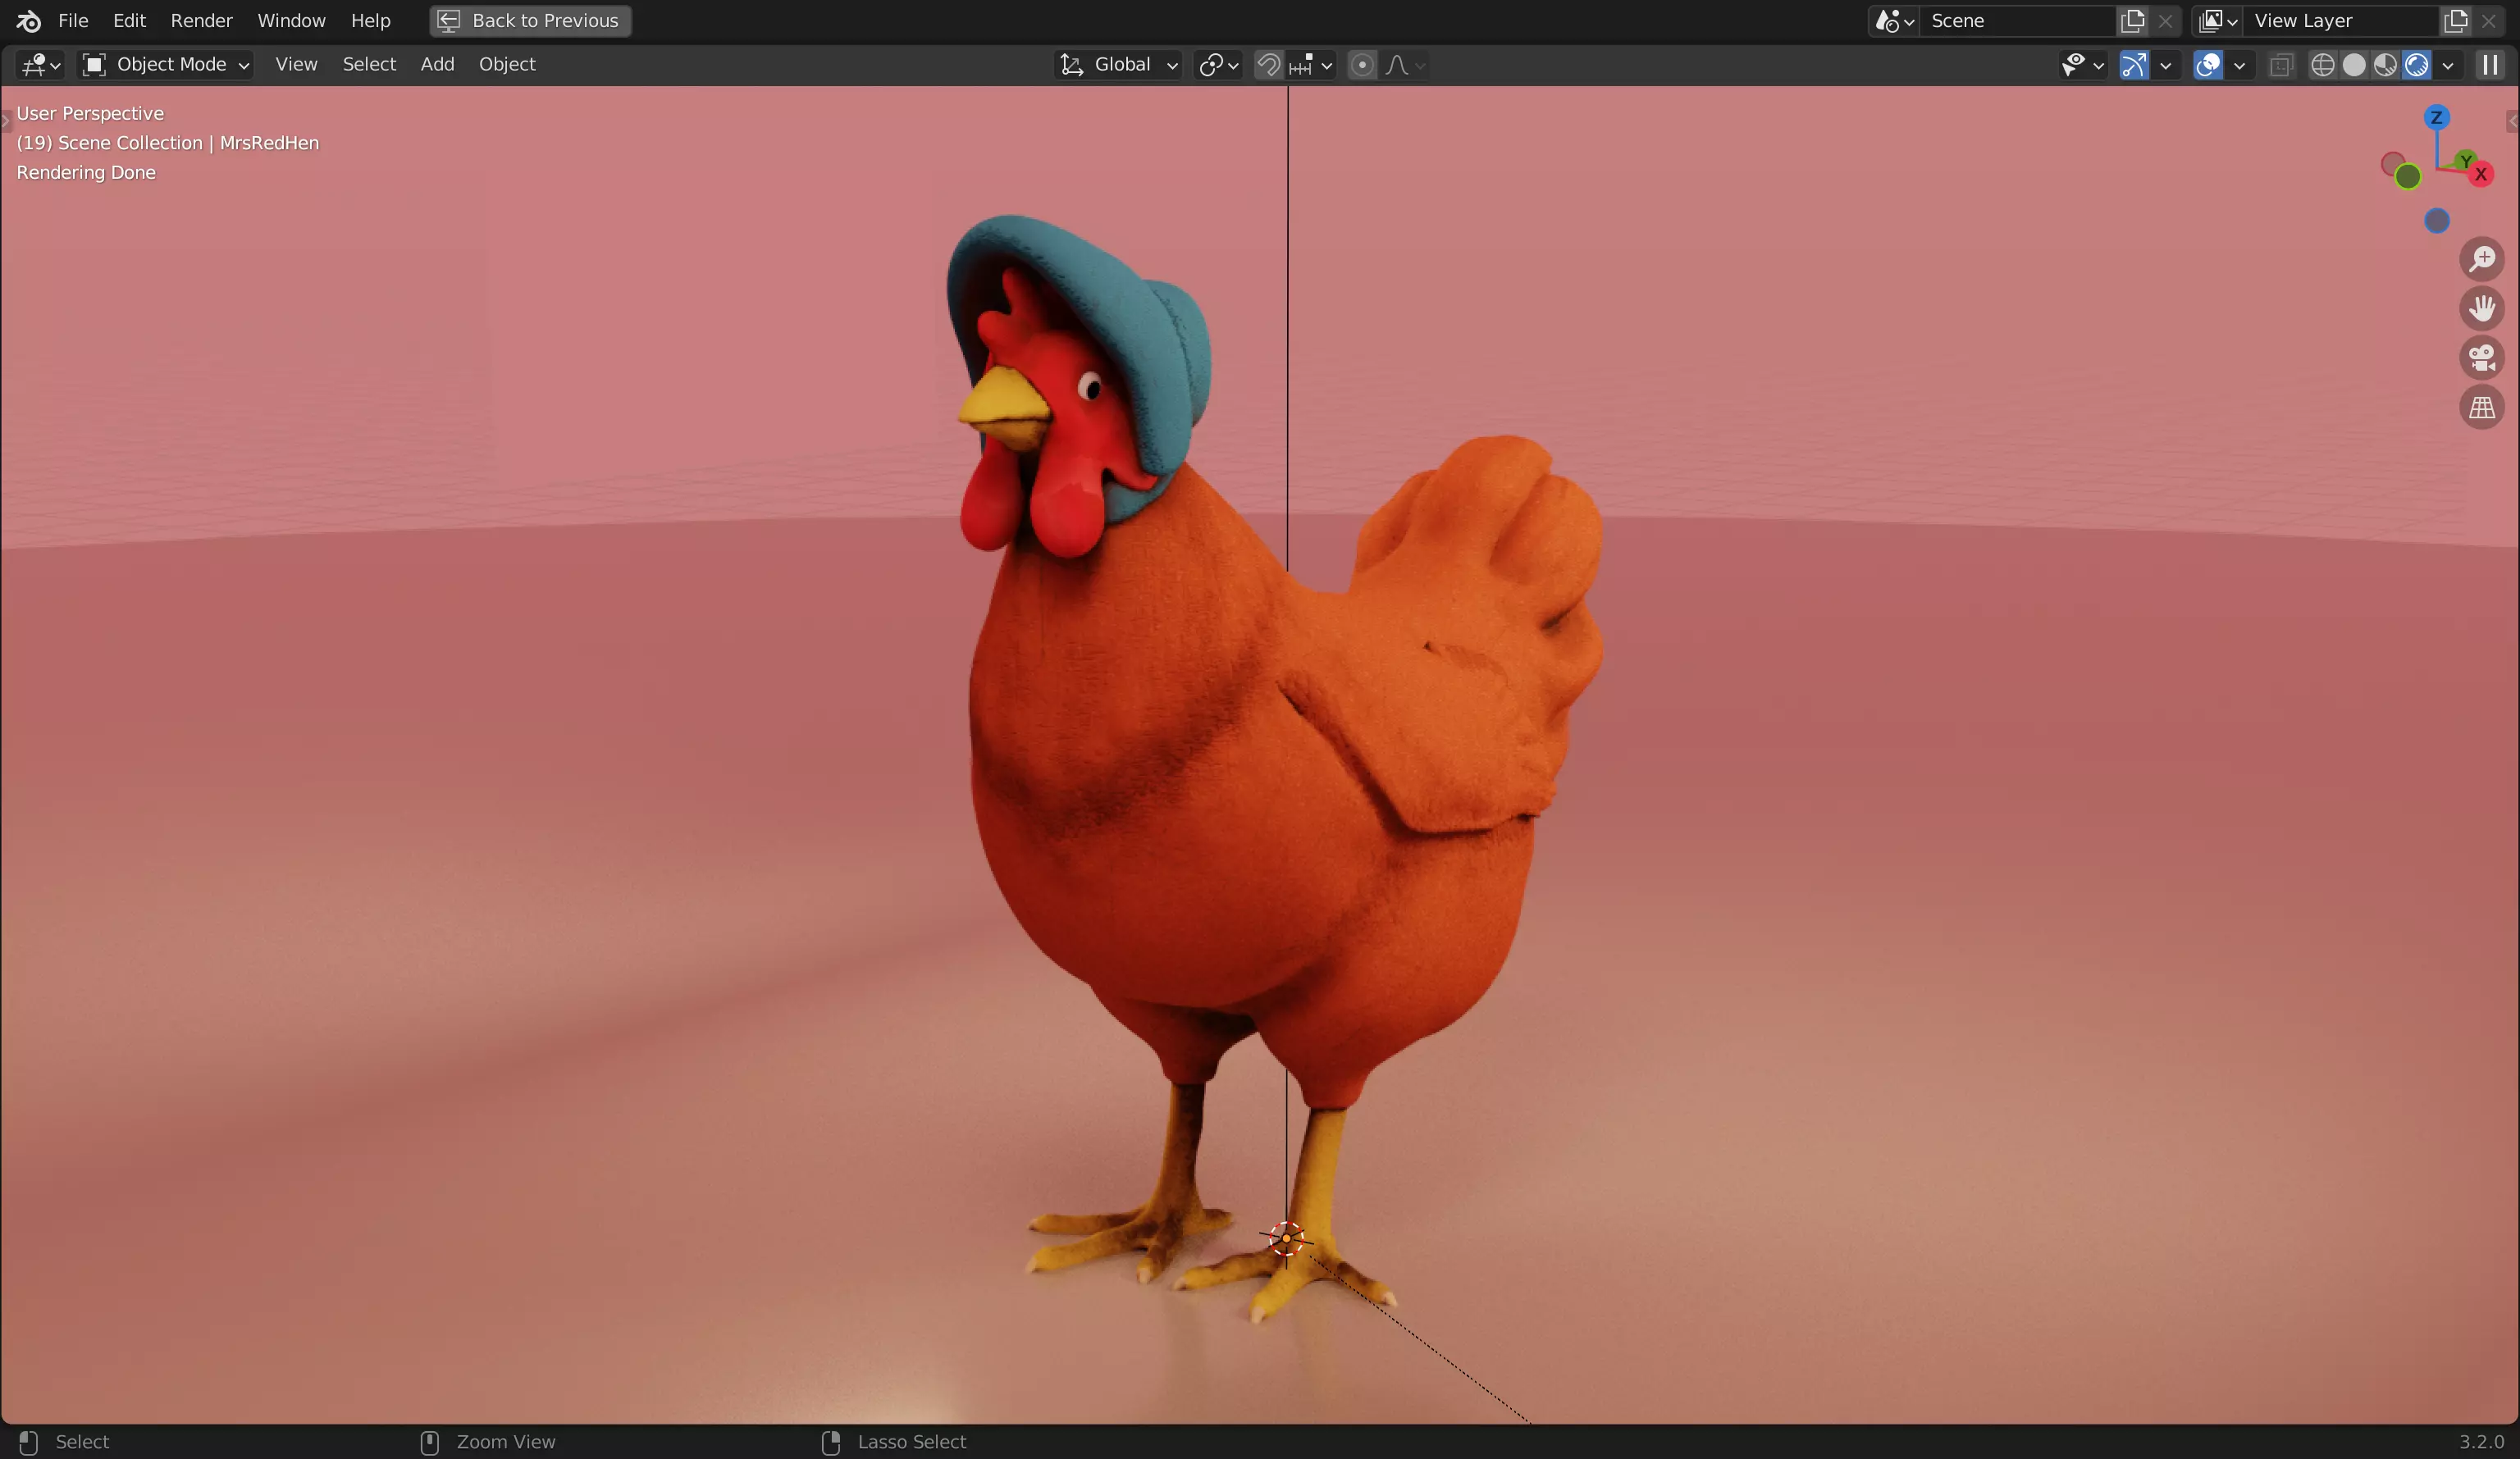Open the overlays options dropdown arrow
The image size is (2520, 1459).
2239,65
